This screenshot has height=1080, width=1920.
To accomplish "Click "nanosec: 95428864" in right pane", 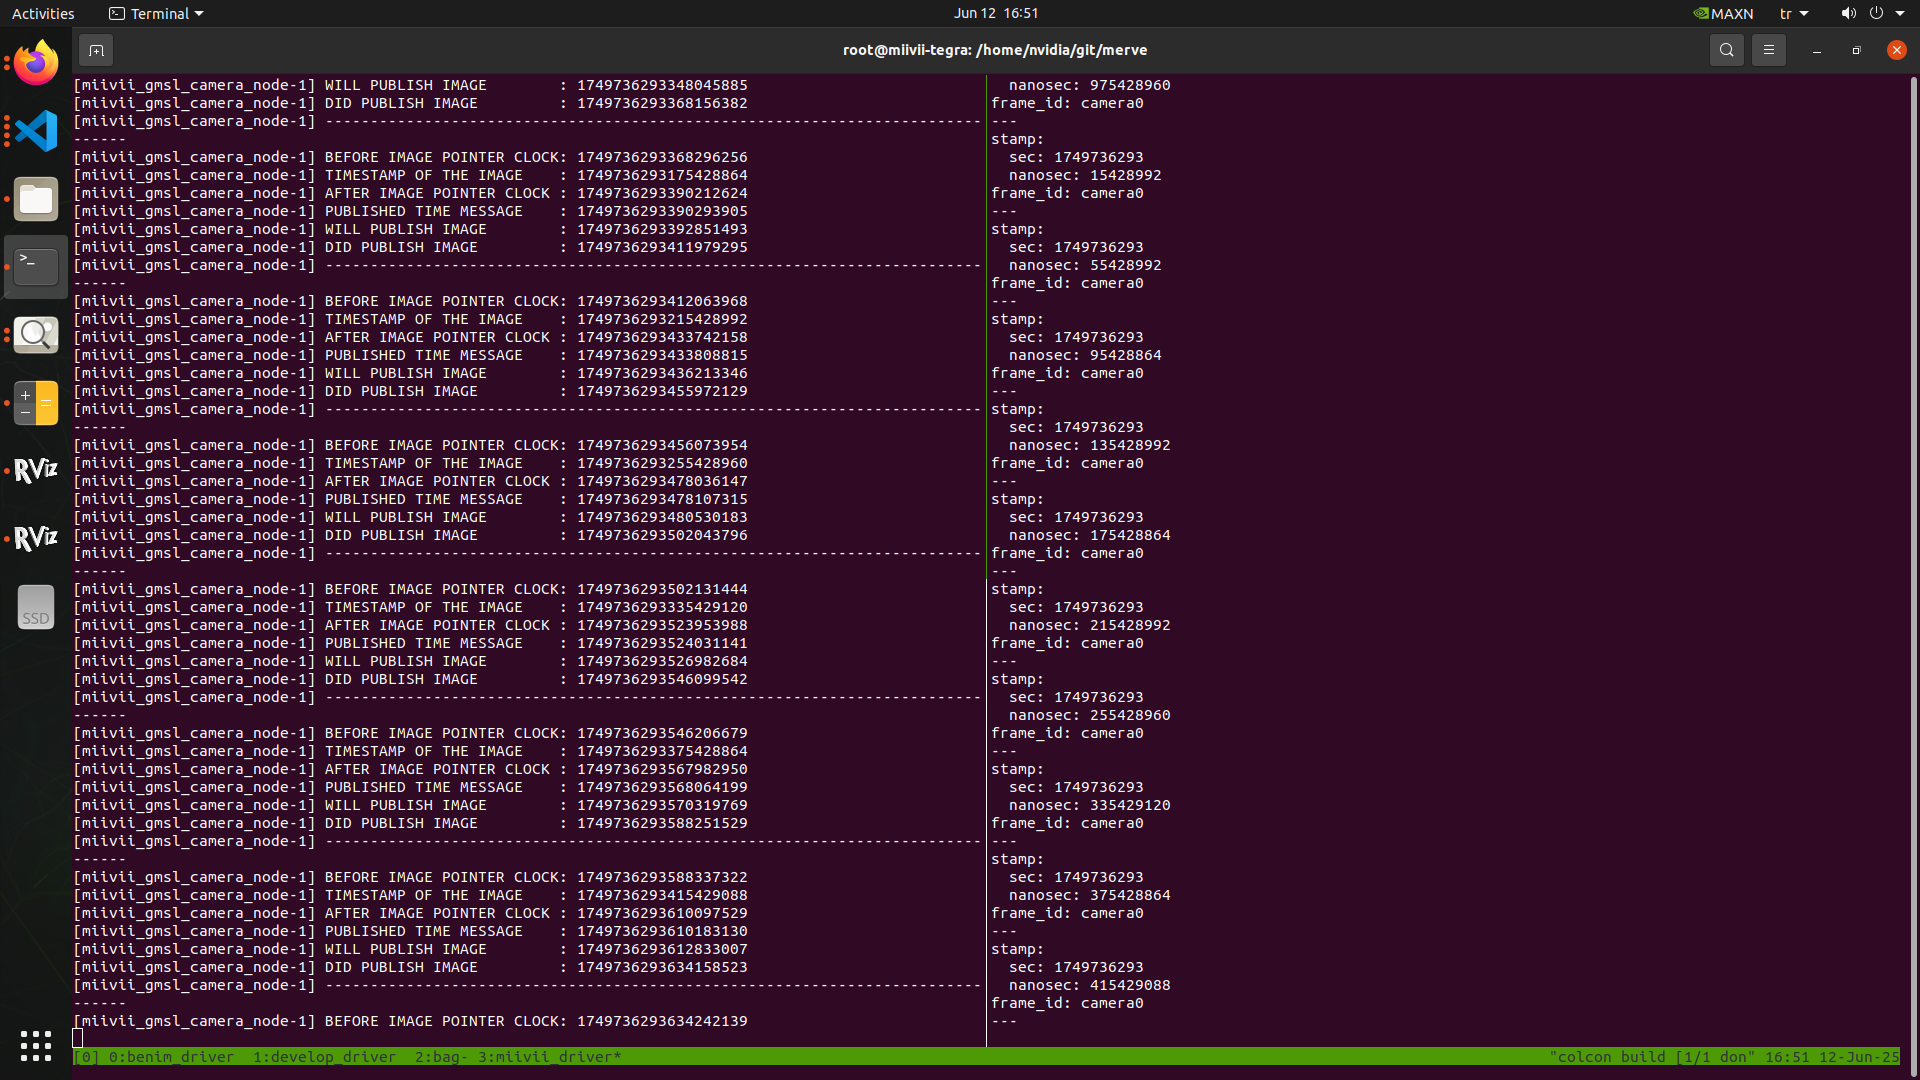I will (1085, 355).
